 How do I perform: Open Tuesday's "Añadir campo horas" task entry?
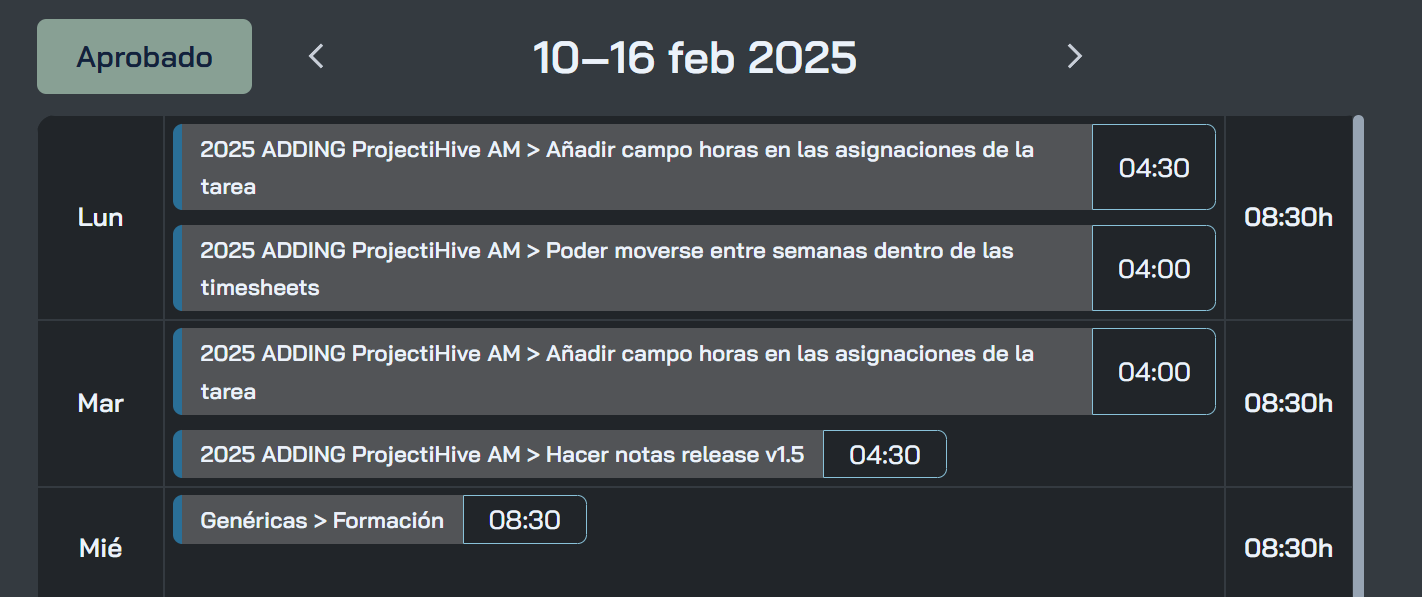[x=632, y=372]
